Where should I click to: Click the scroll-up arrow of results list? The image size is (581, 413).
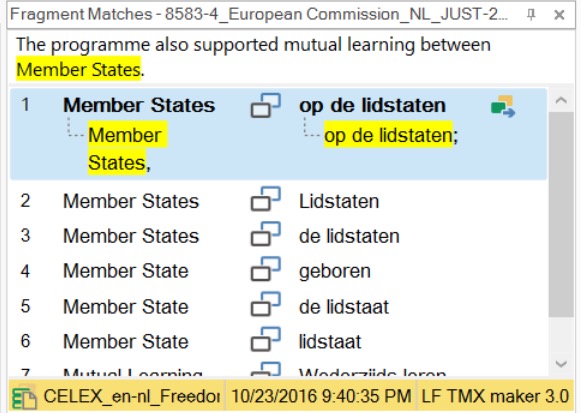561,100
